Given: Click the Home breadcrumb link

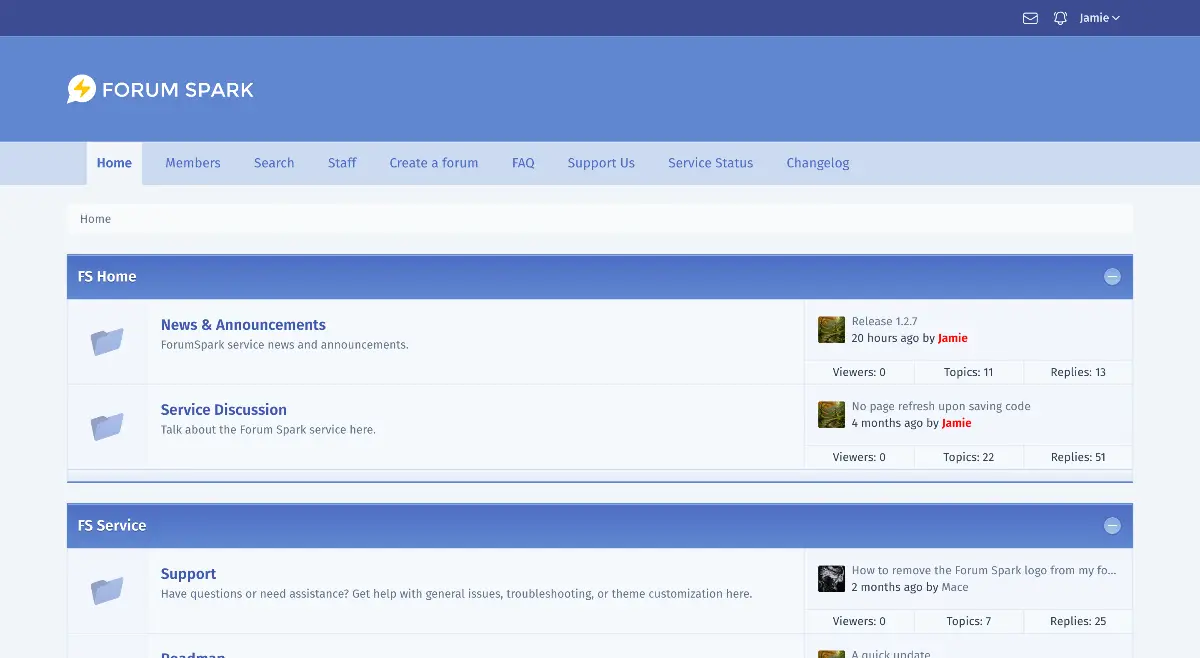Looking at the screenshot, I should [x=96, y=219].
